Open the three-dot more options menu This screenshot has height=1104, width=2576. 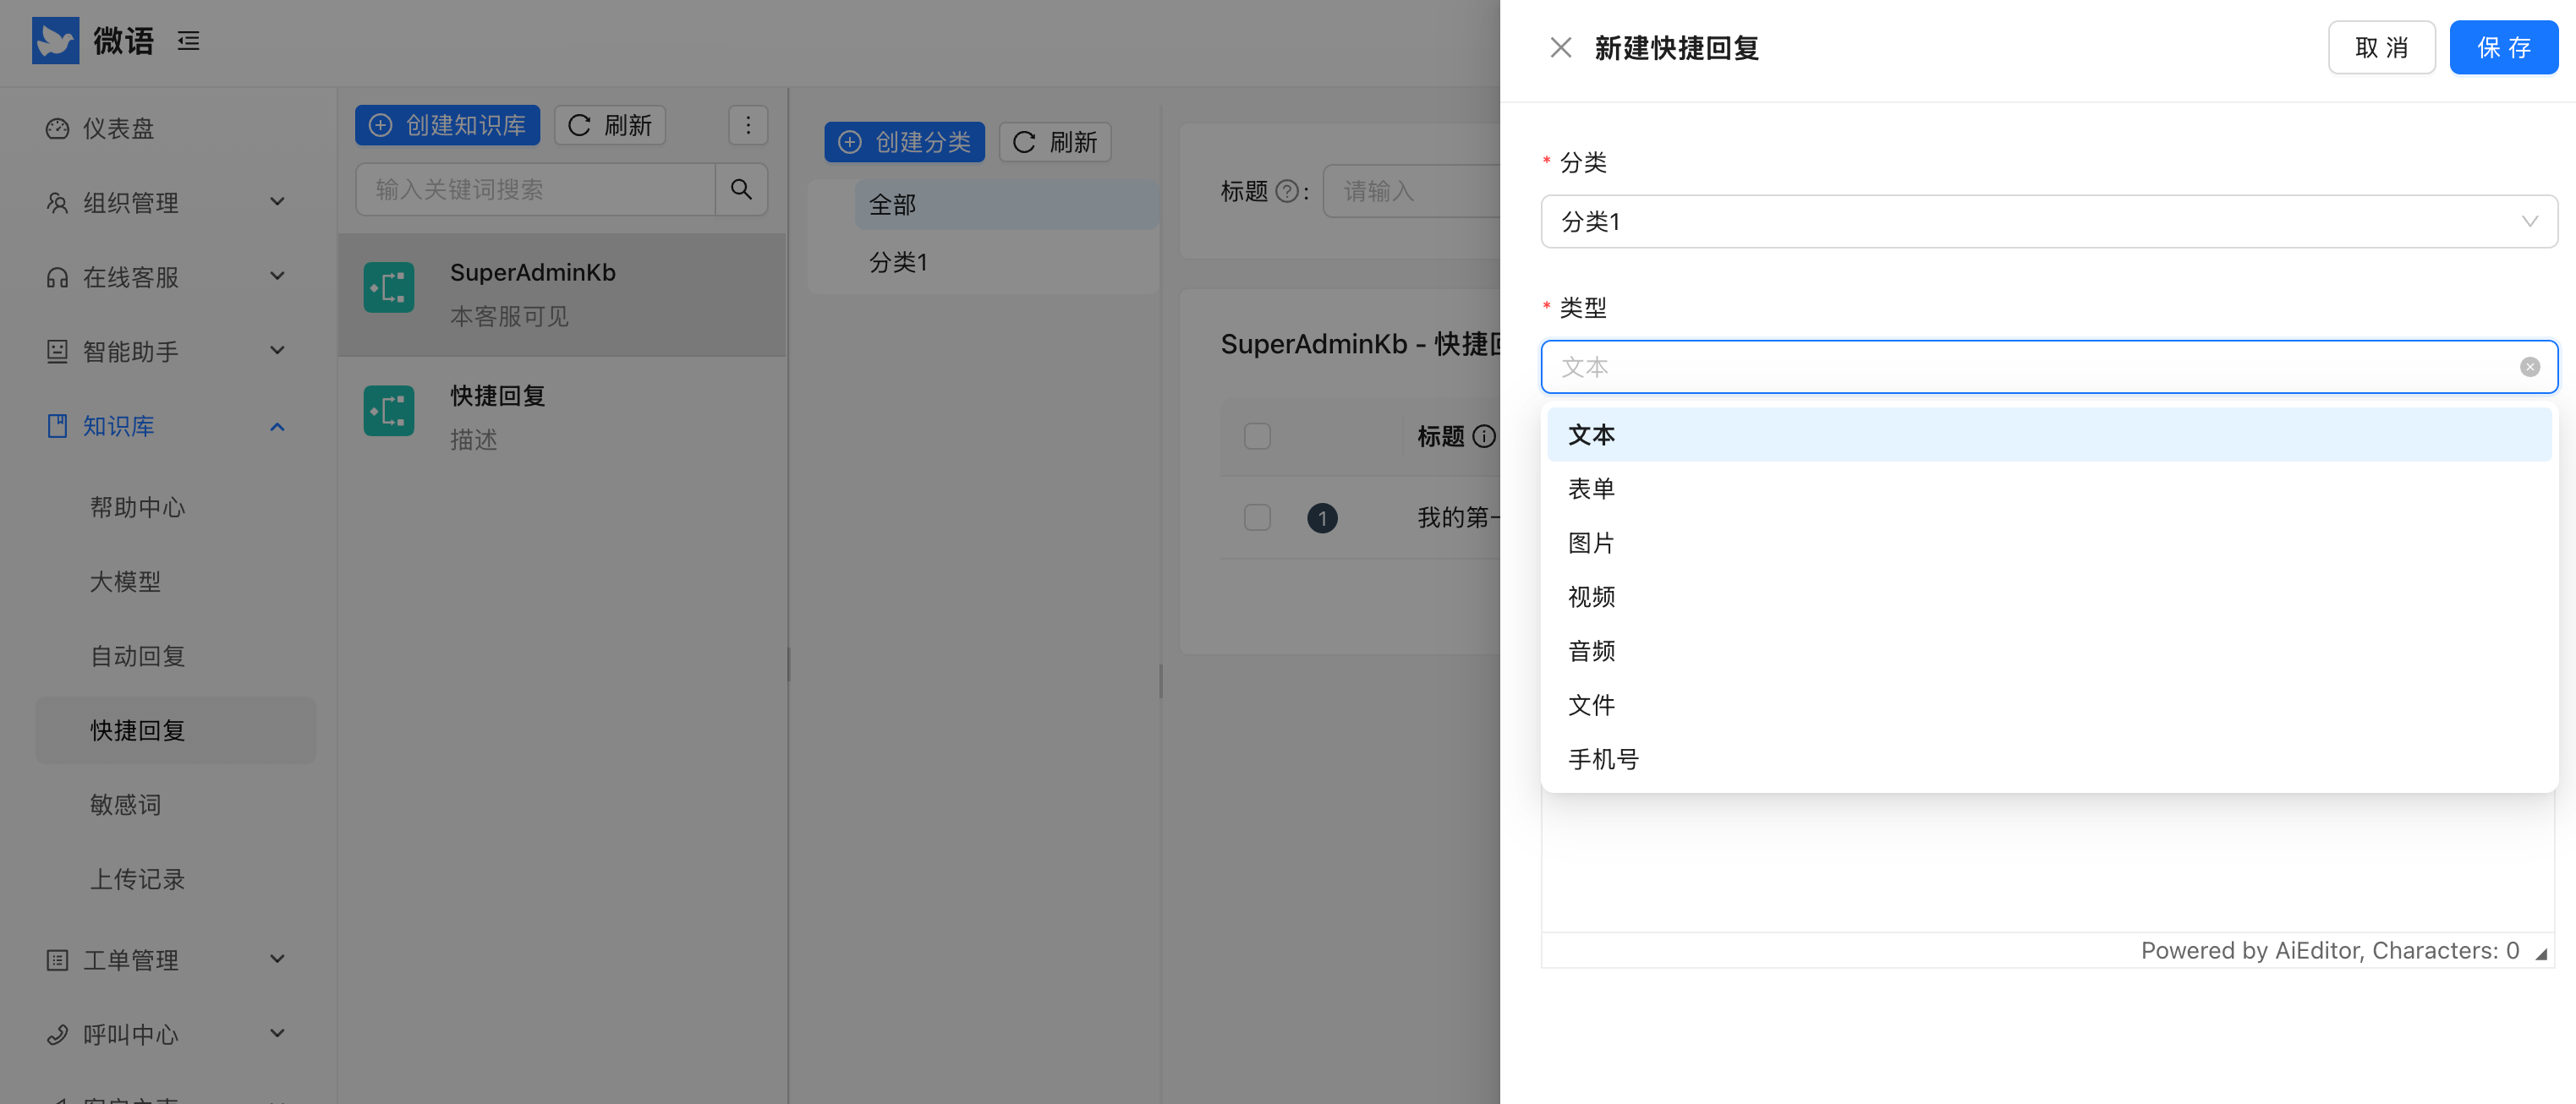point(747,125)
